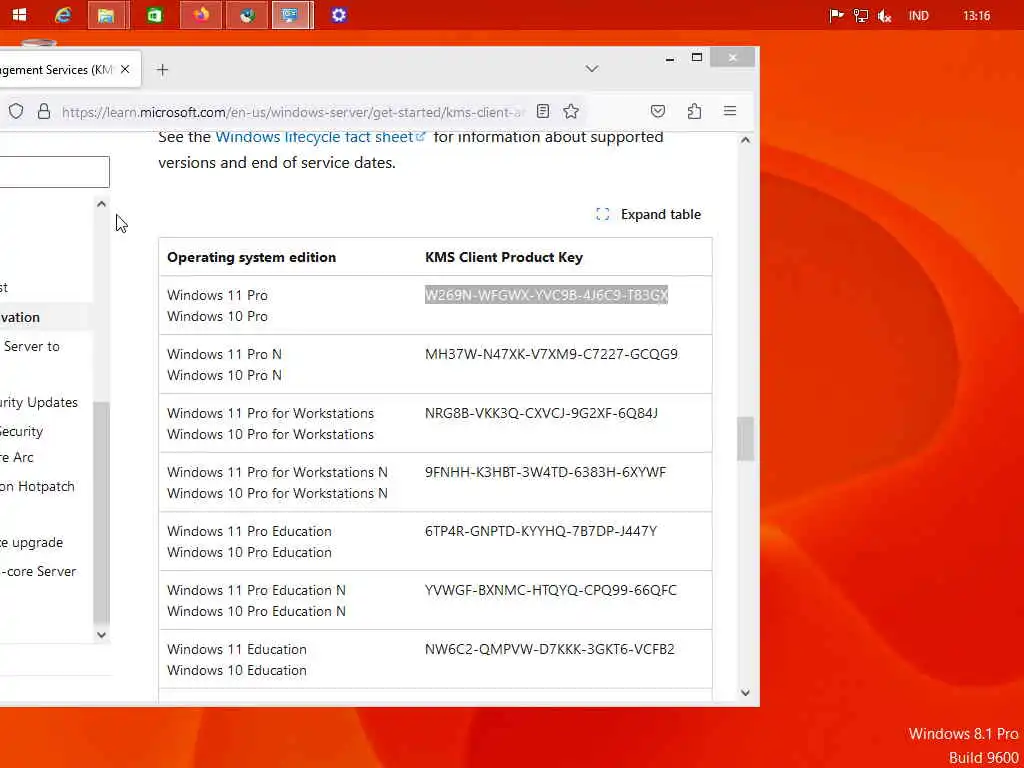This screenshot has width=1024, height=768.
Task: Bookmark this page with star icon
Action: [x=571, y=112]
